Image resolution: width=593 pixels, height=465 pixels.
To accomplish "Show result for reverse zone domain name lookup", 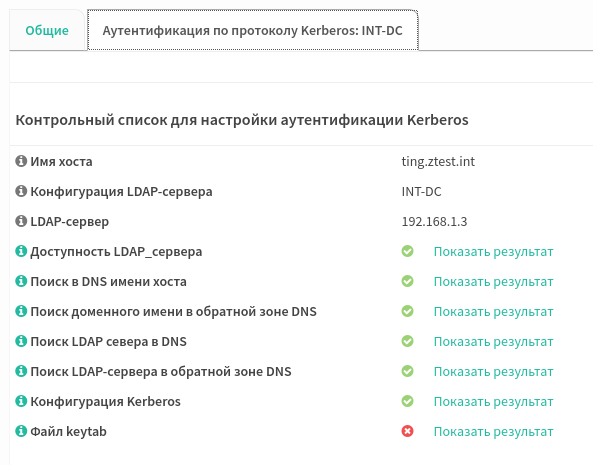I will tap(493, 312).
